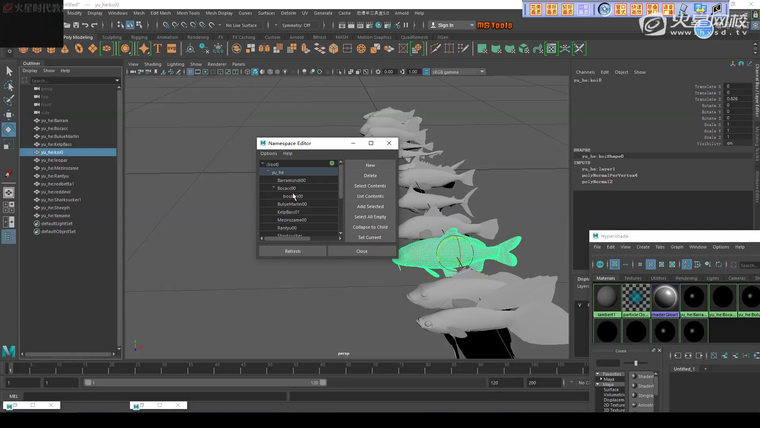Switch to the Sculpting shelf tab

point(112,37)
